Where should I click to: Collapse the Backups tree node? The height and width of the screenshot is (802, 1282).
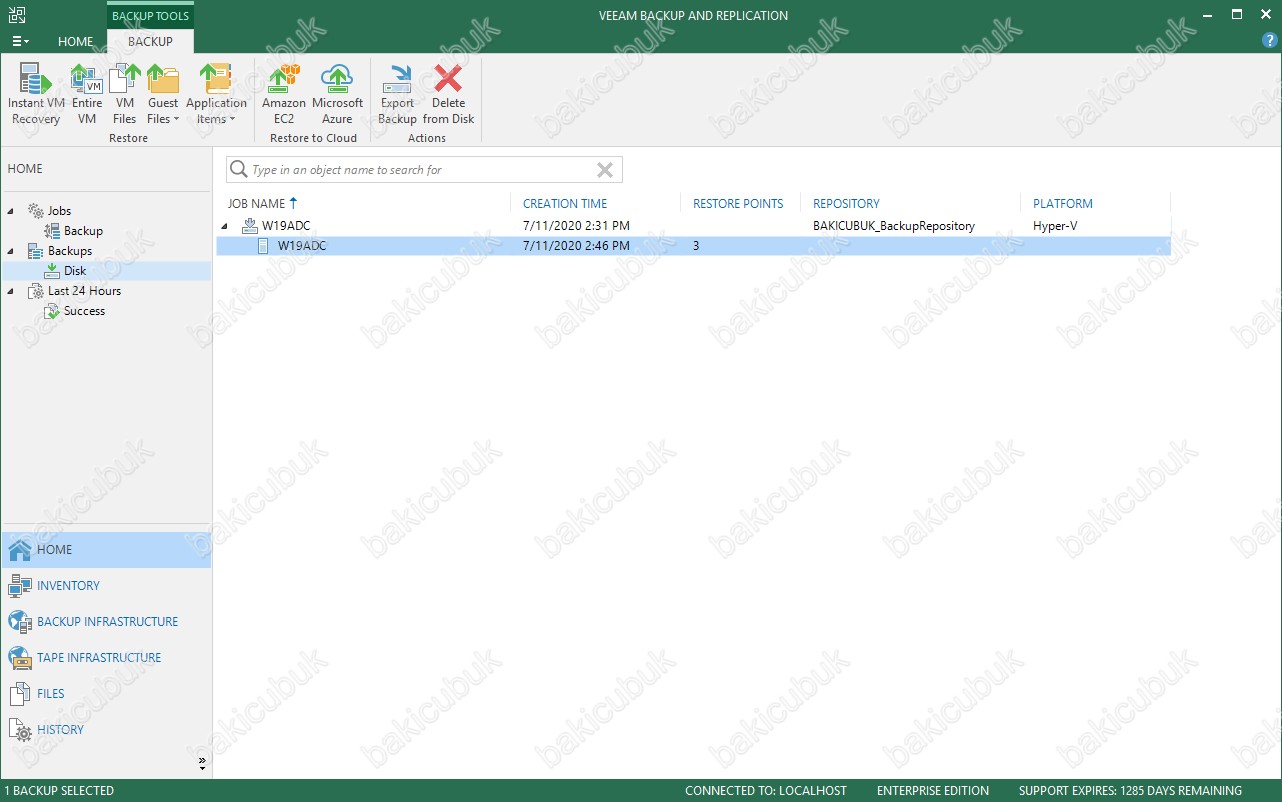pyautogui.click(x=11, y=251)
